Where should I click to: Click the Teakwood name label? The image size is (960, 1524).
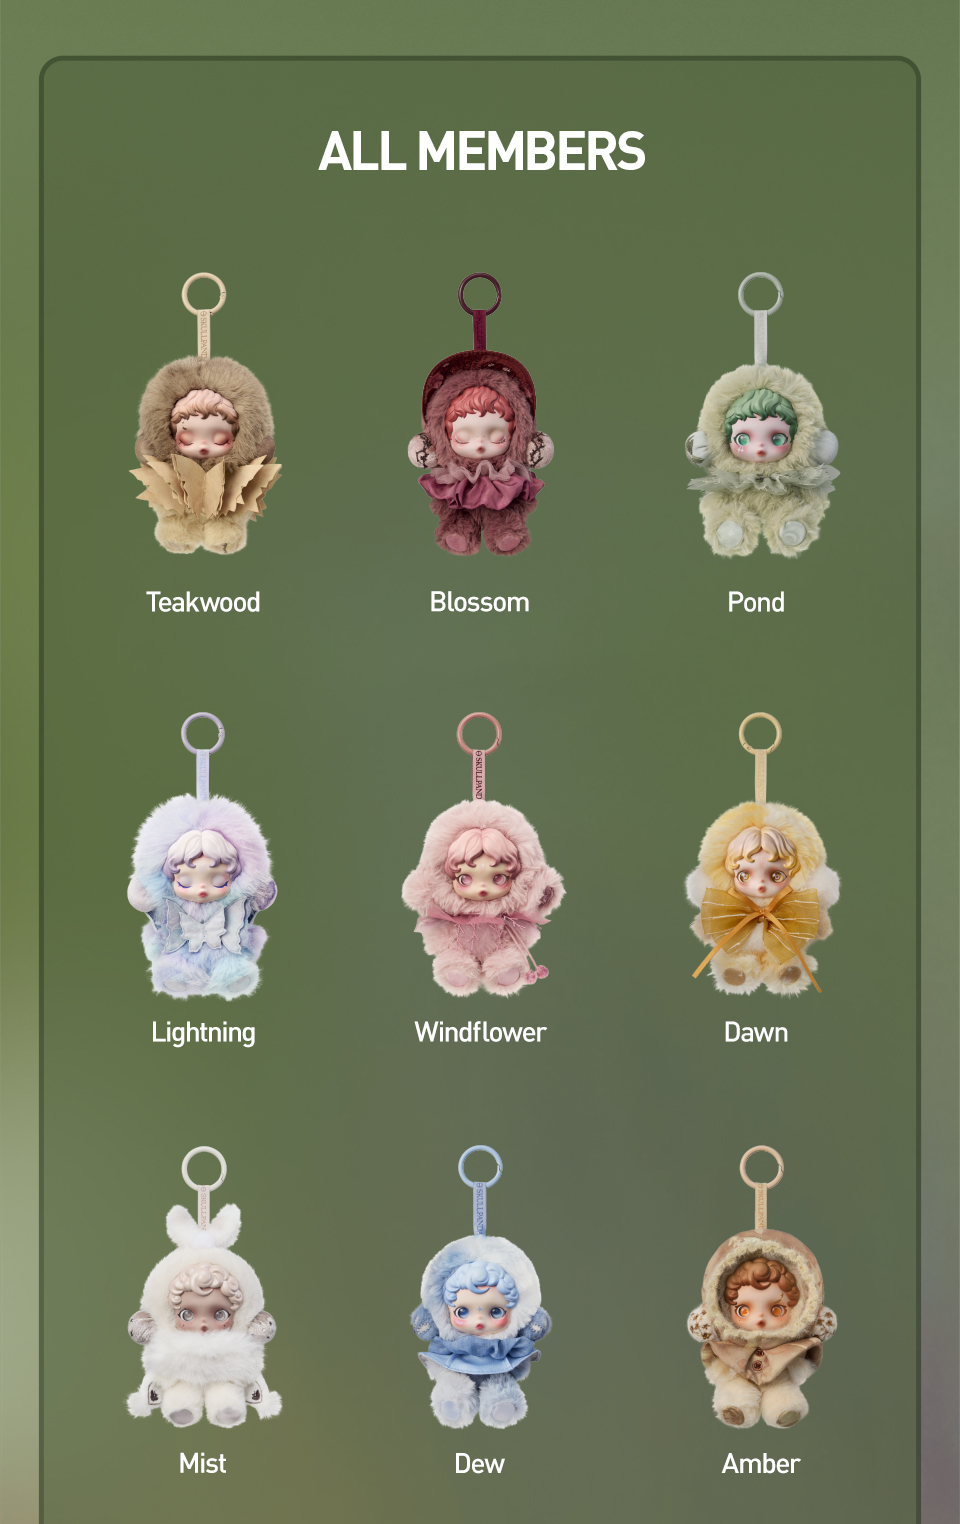point(203,602)
